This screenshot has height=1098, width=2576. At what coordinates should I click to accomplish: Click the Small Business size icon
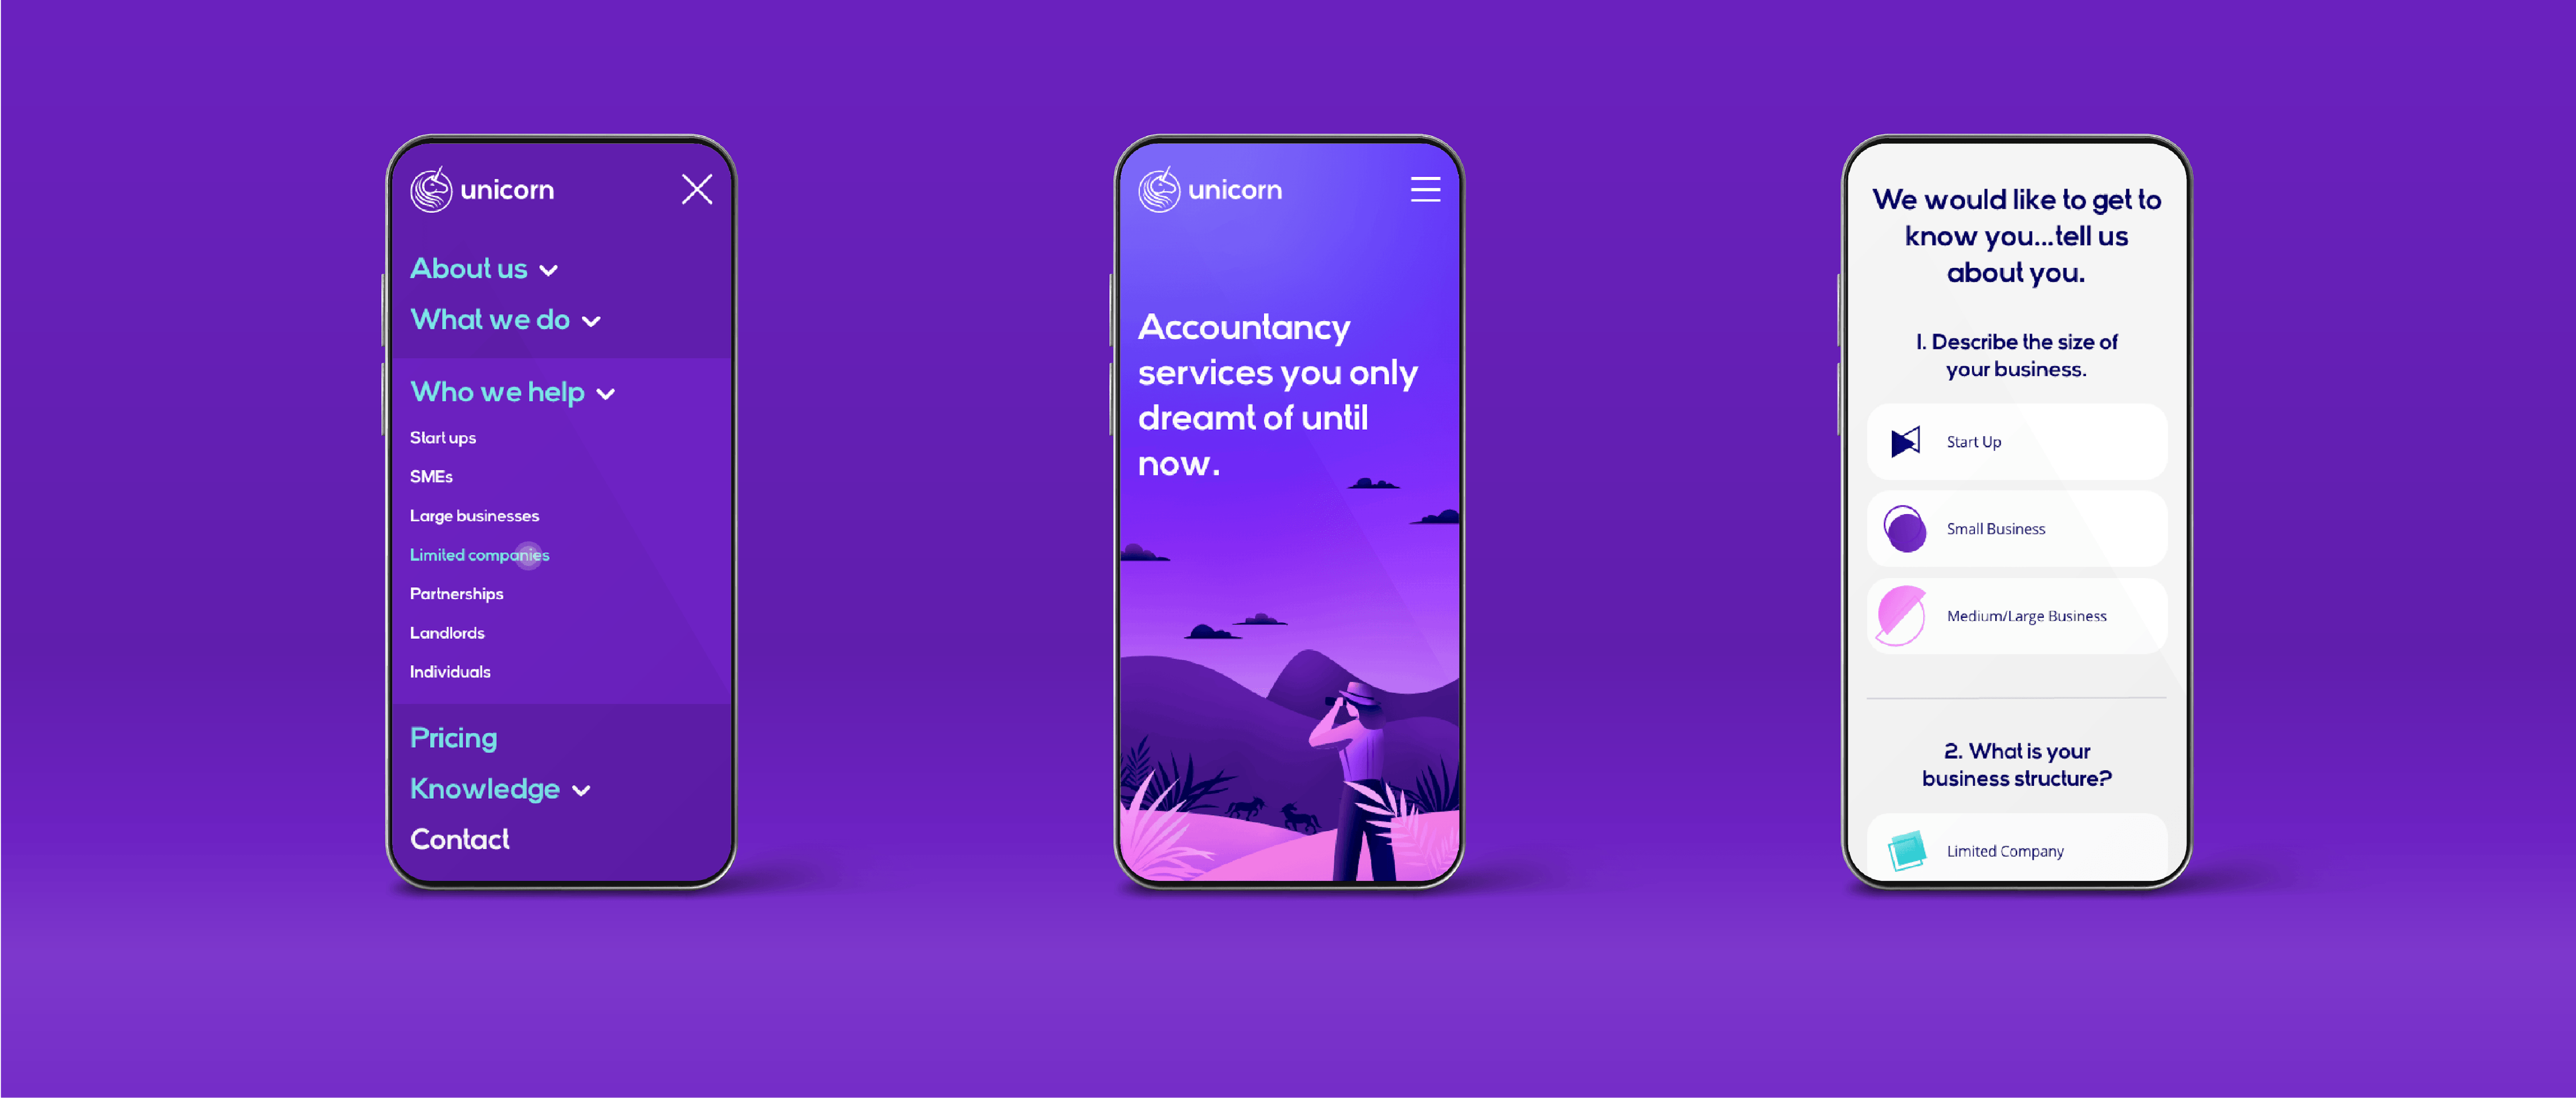tap(1903, 529)
